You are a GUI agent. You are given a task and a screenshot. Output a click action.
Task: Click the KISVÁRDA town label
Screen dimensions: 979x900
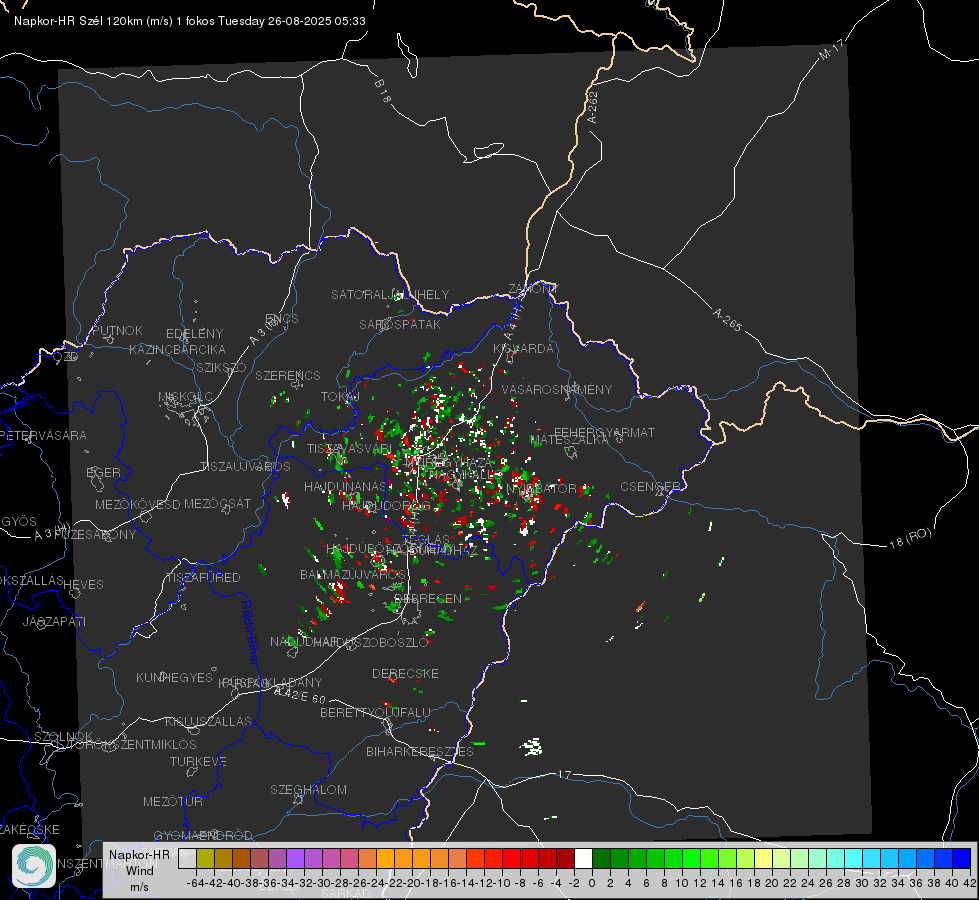click(523, 349)
